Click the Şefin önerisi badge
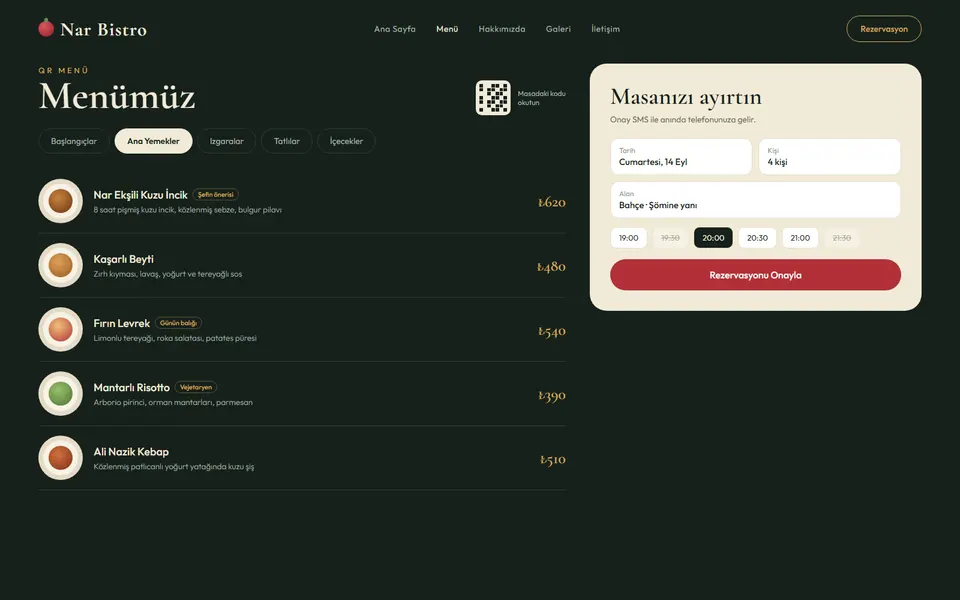Image resolution: width=960 pixels, height=600 pixels. (216, 195)
